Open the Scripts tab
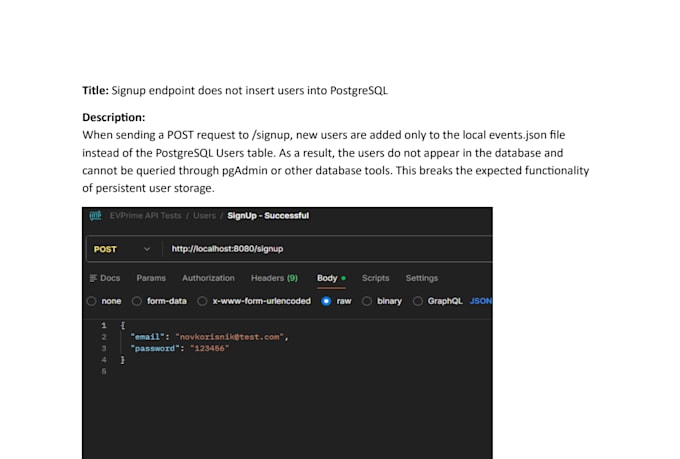The image size is (680, 459). coord(376,278)
